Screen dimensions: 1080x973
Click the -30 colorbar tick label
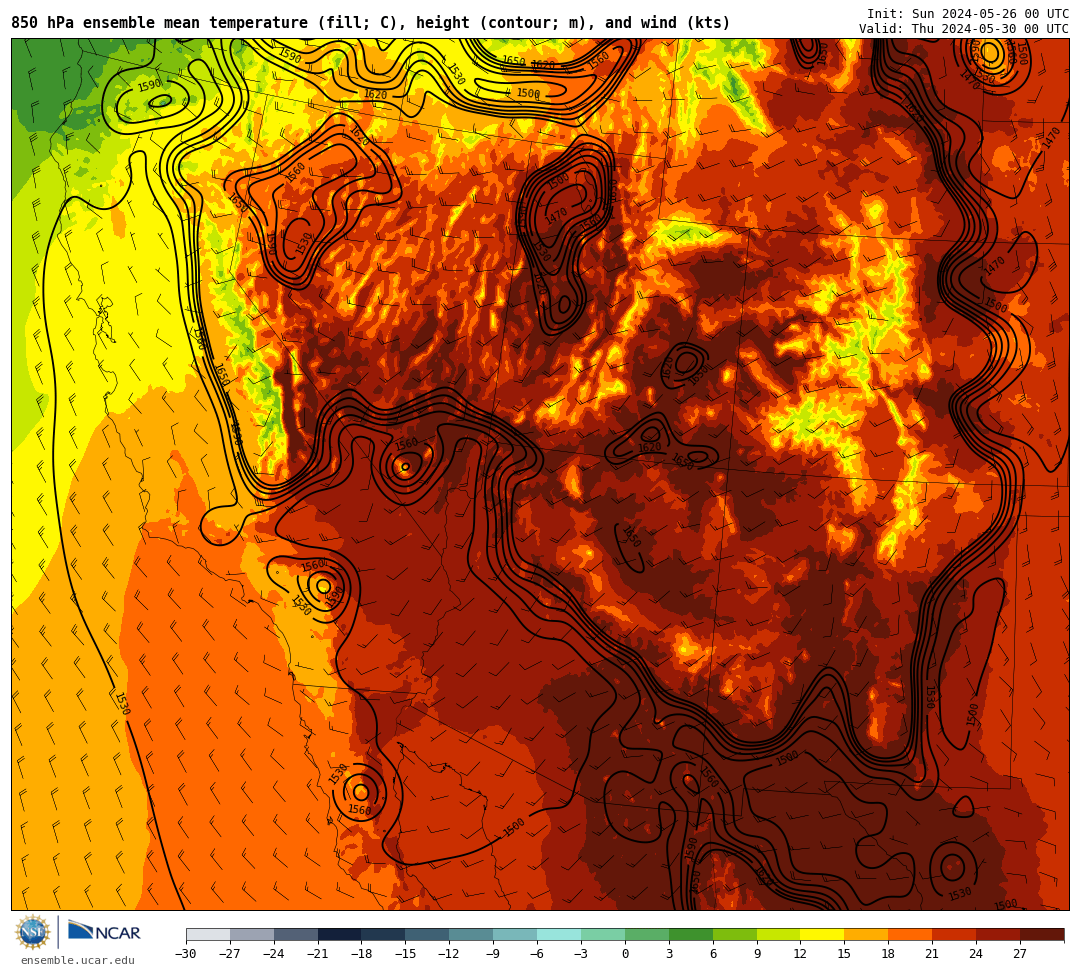[x=186, y=954]
